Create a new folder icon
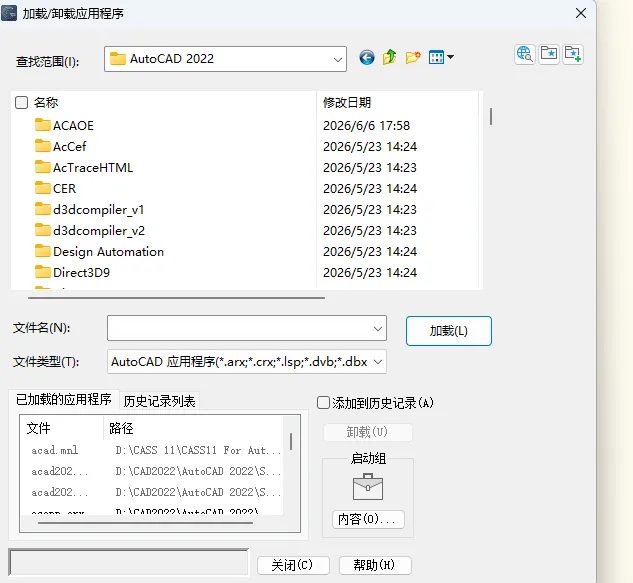633x583 pixels. coord(413,57)
